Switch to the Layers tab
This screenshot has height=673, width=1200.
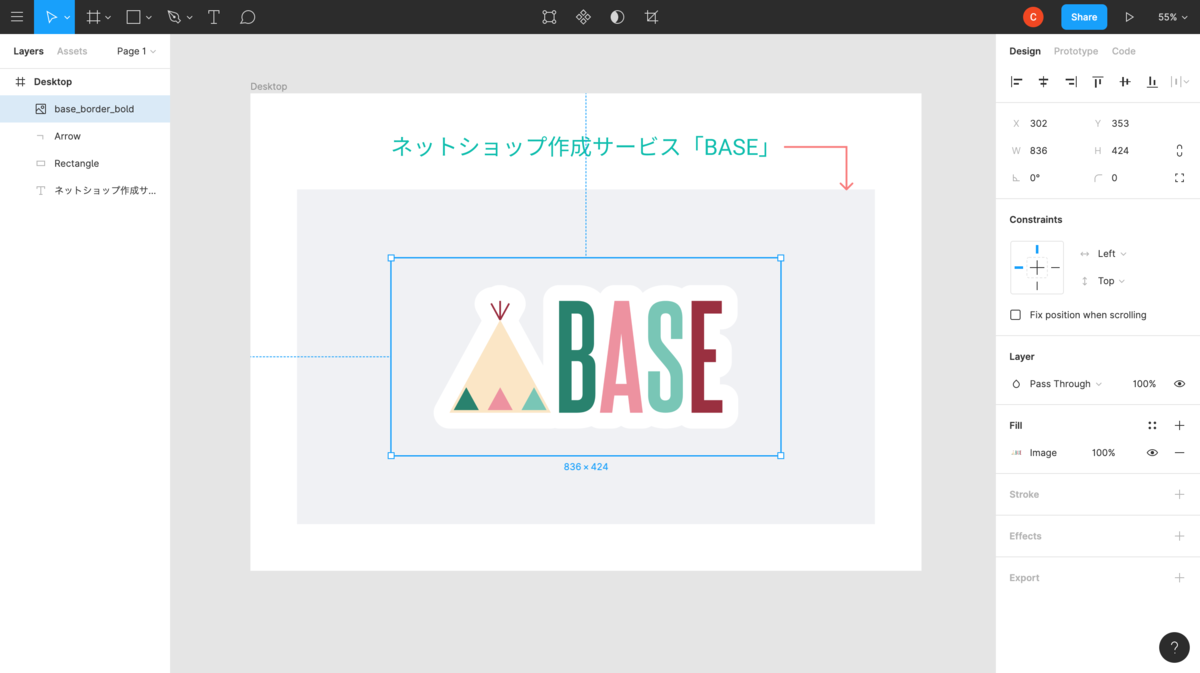coord(28,51)
